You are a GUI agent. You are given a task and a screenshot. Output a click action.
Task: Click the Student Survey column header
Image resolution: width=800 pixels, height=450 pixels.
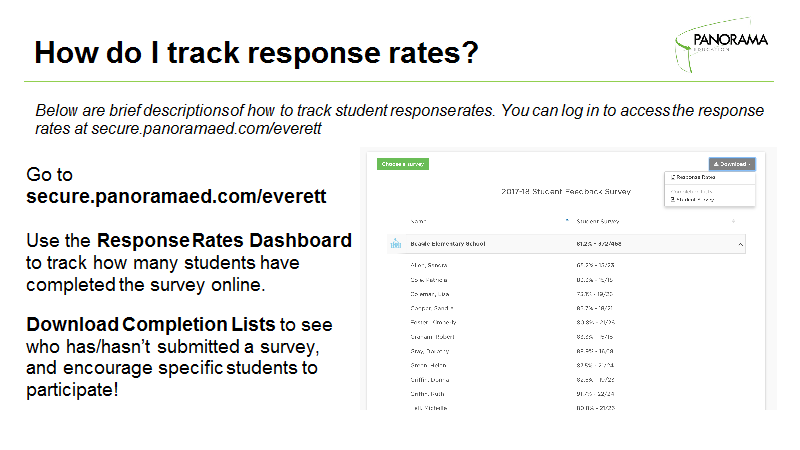pos(597,221)
